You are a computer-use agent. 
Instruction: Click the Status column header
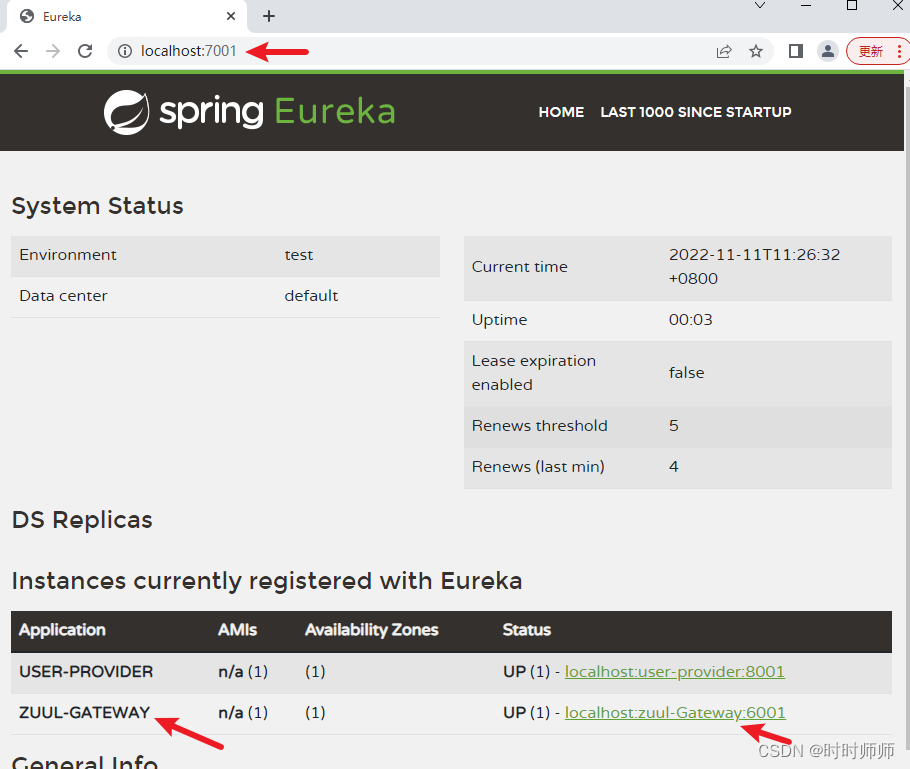pyautogui.click(x=526, y=630)
